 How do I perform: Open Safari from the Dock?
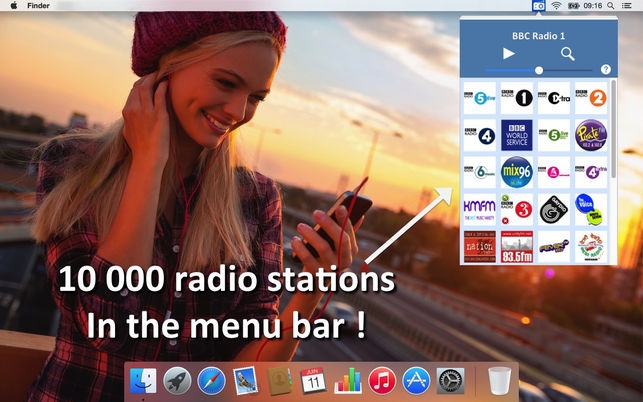(x=211, y=381)
